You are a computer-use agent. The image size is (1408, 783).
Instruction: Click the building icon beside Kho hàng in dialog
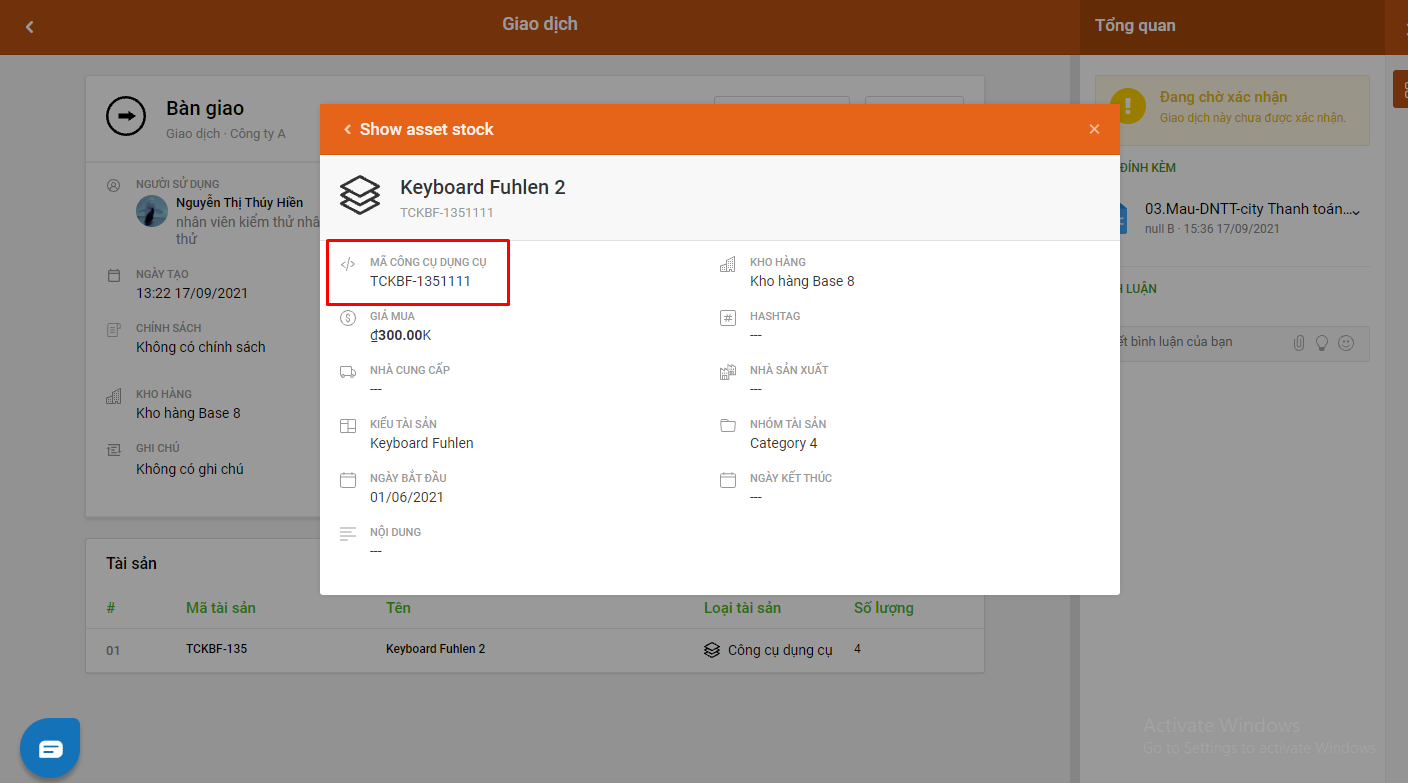point(728,264)
